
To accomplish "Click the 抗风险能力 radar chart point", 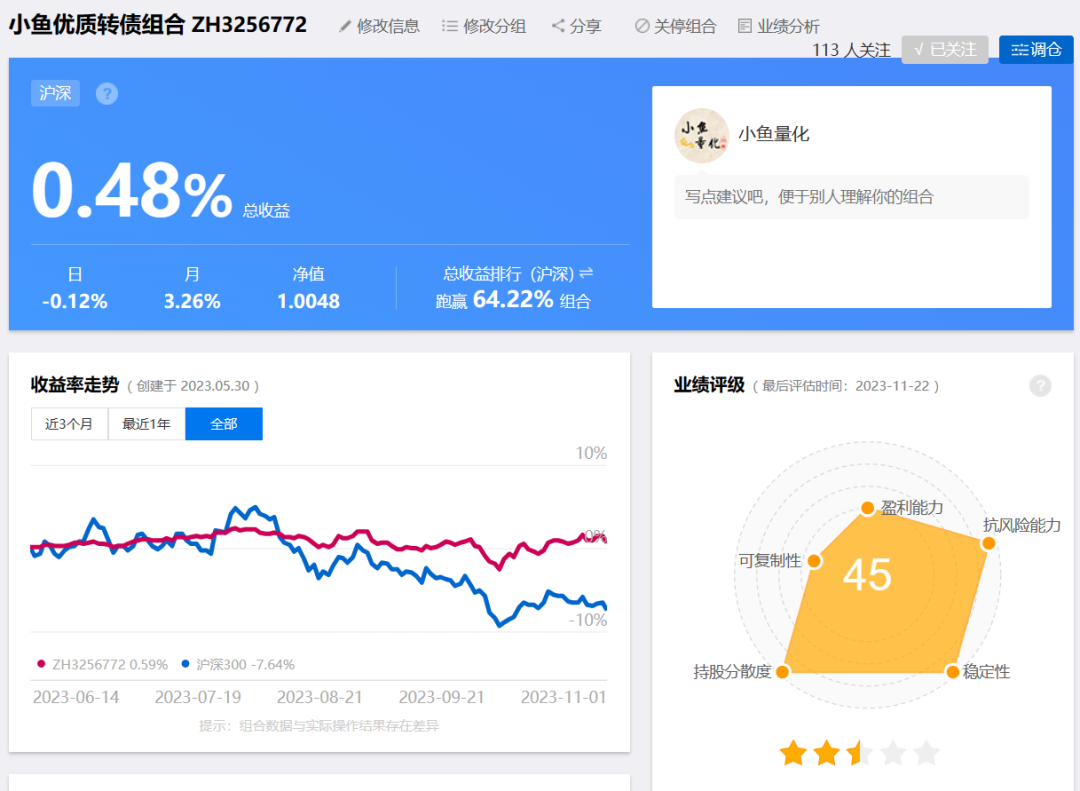I will 988,543.
